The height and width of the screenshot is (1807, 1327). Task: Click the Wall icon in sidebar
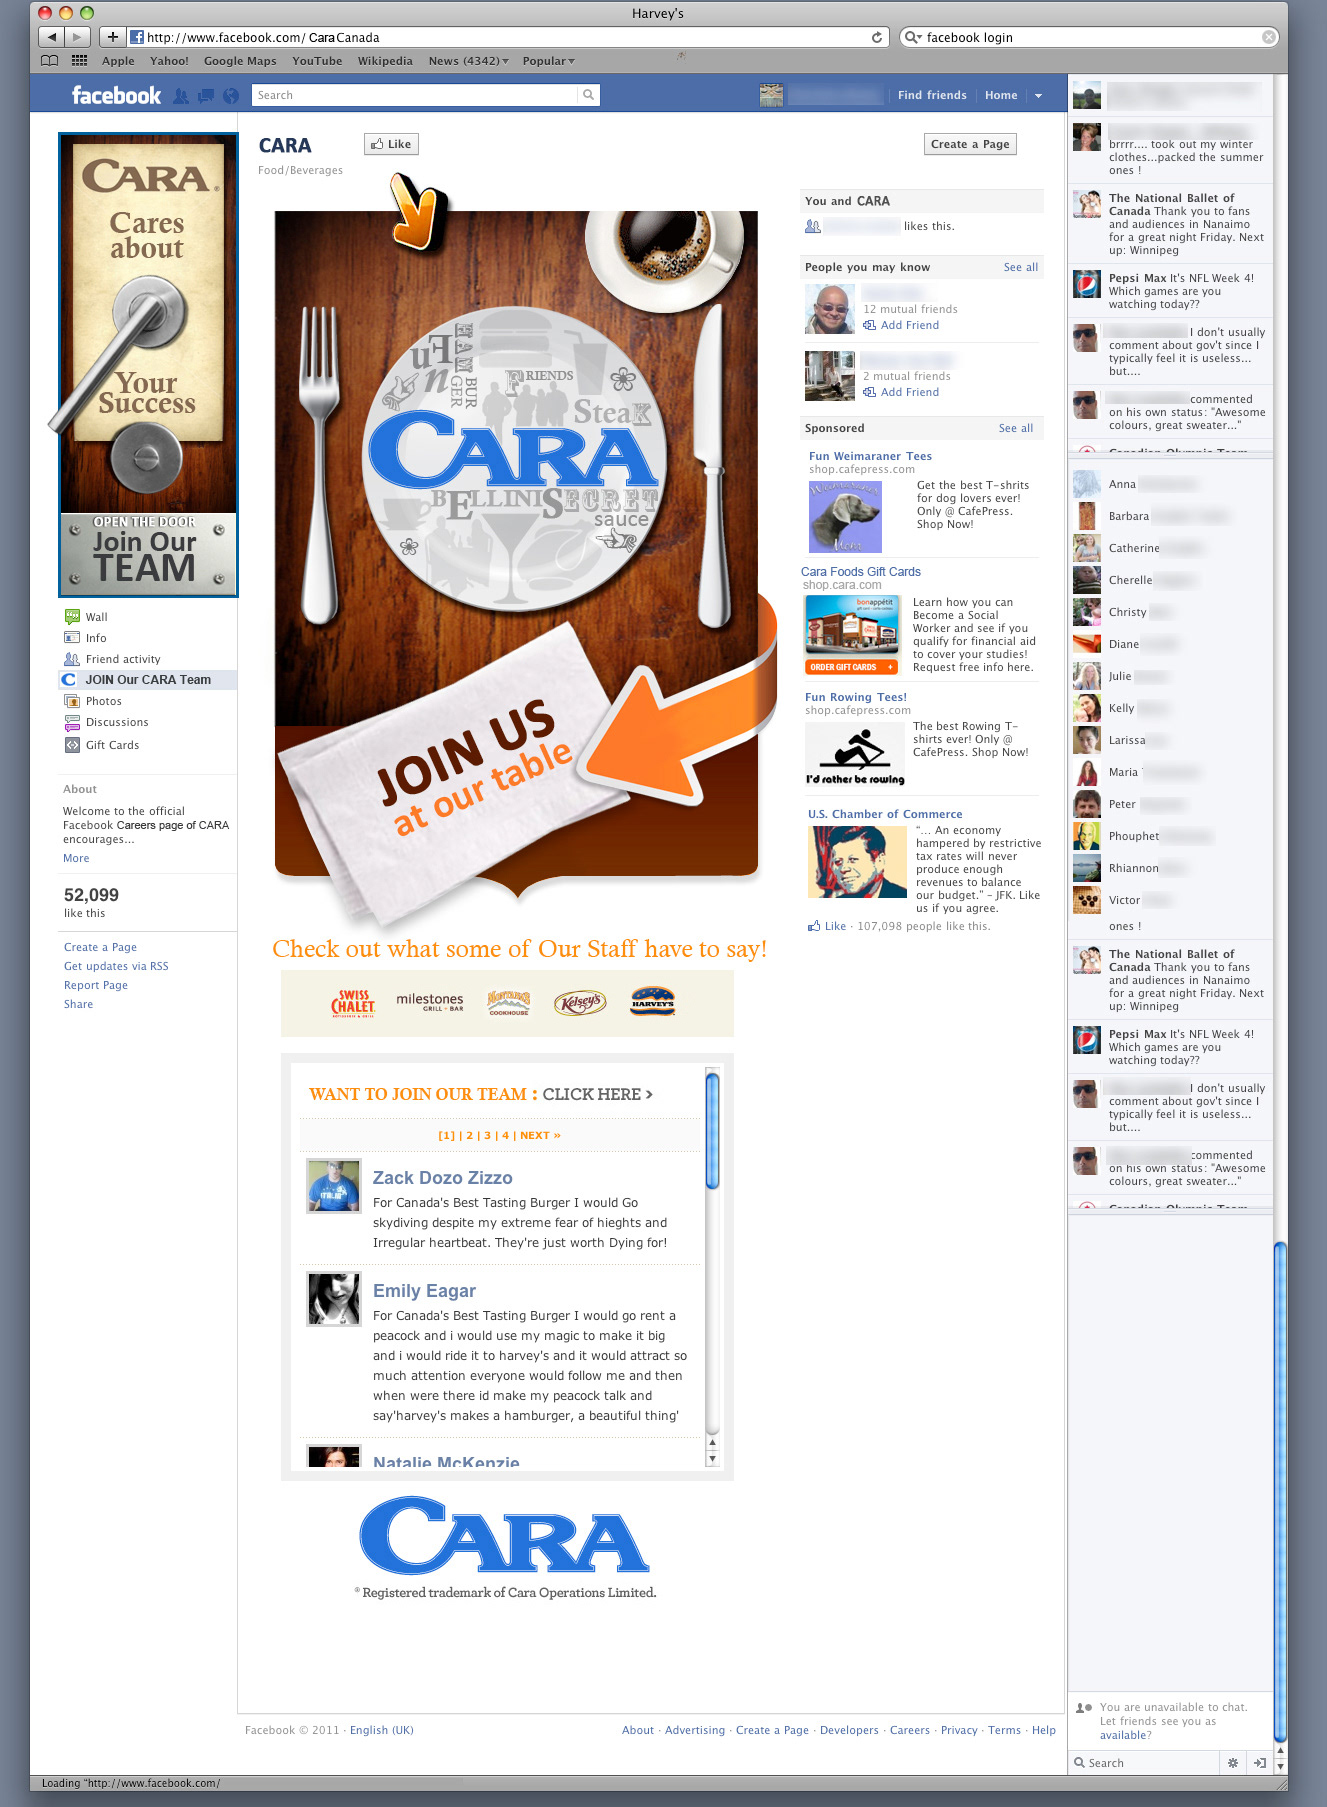72,617
